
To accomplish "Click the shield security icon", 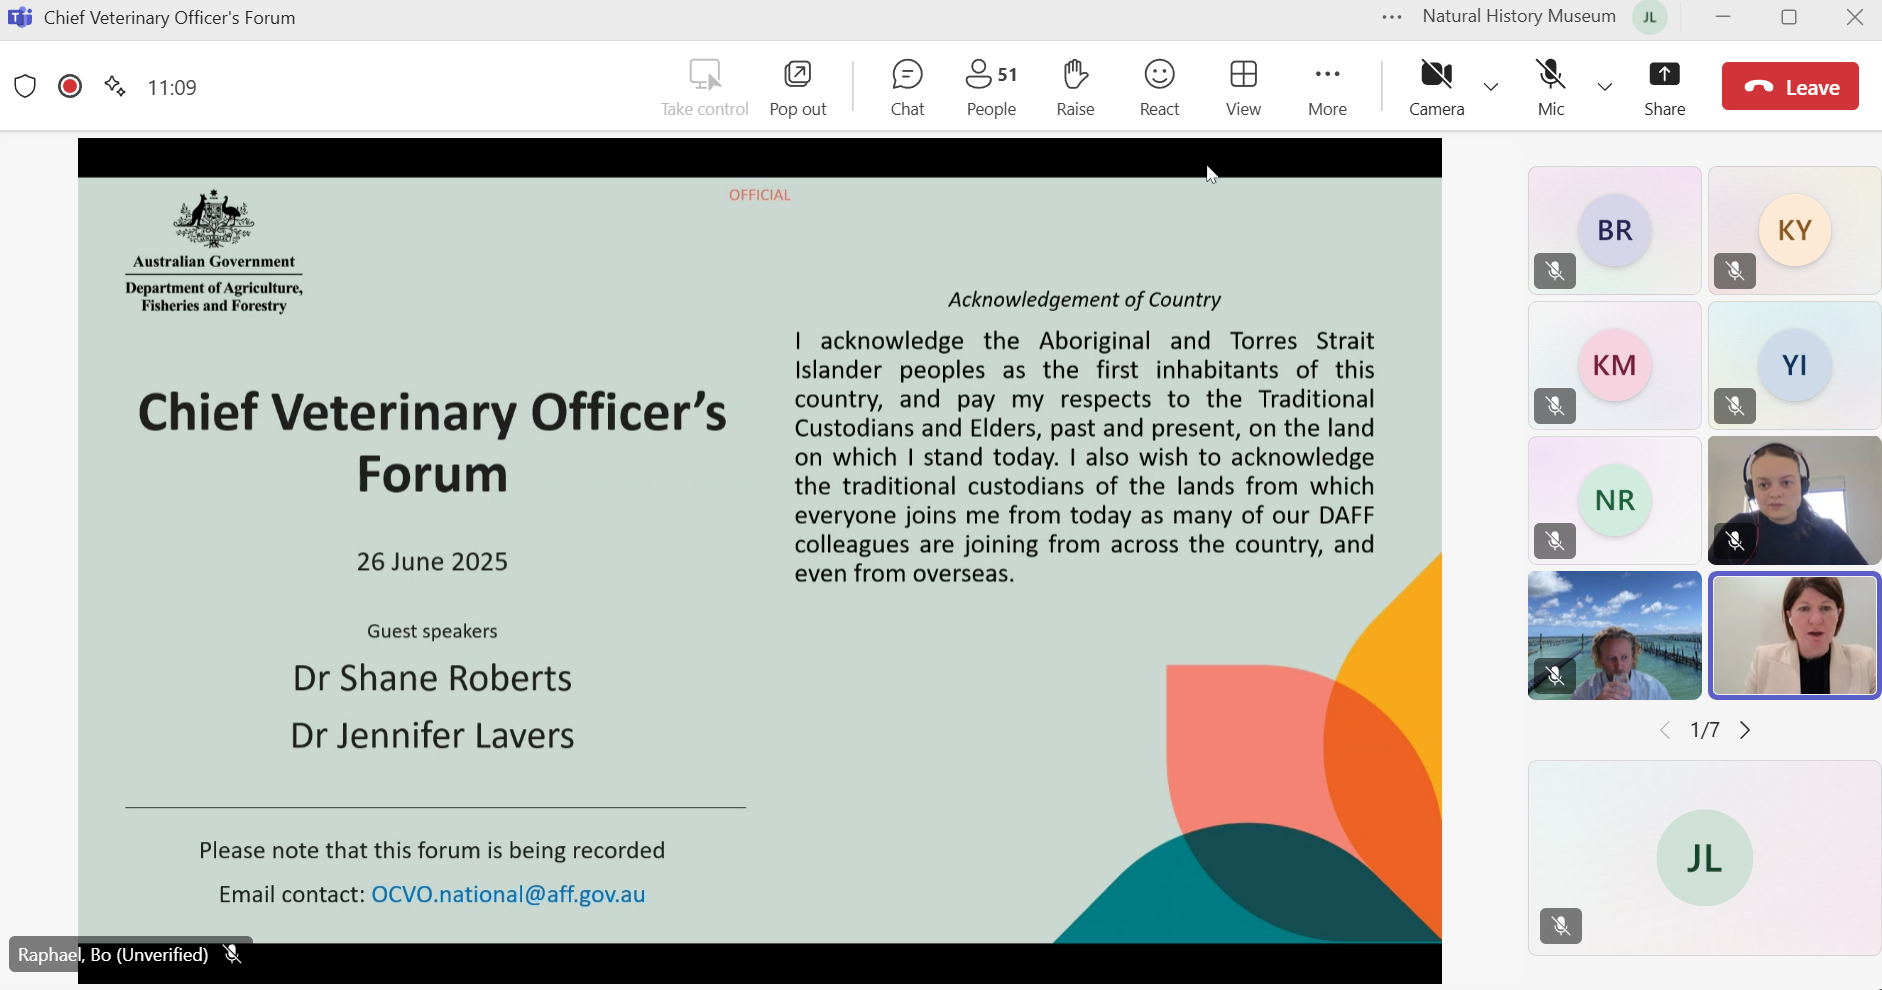I will click(x=25, y=87).
